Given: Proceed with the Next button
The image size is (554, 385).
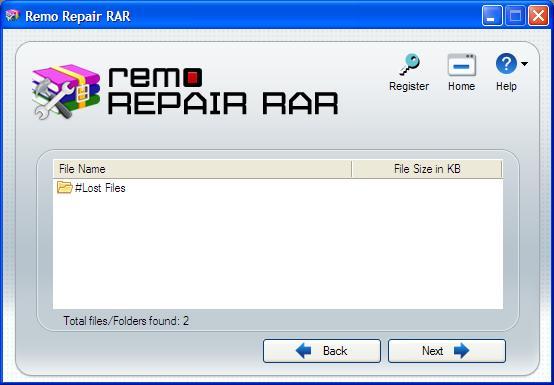Looking at the screenshot, I should pyautogui.click(x=447, y=351).
